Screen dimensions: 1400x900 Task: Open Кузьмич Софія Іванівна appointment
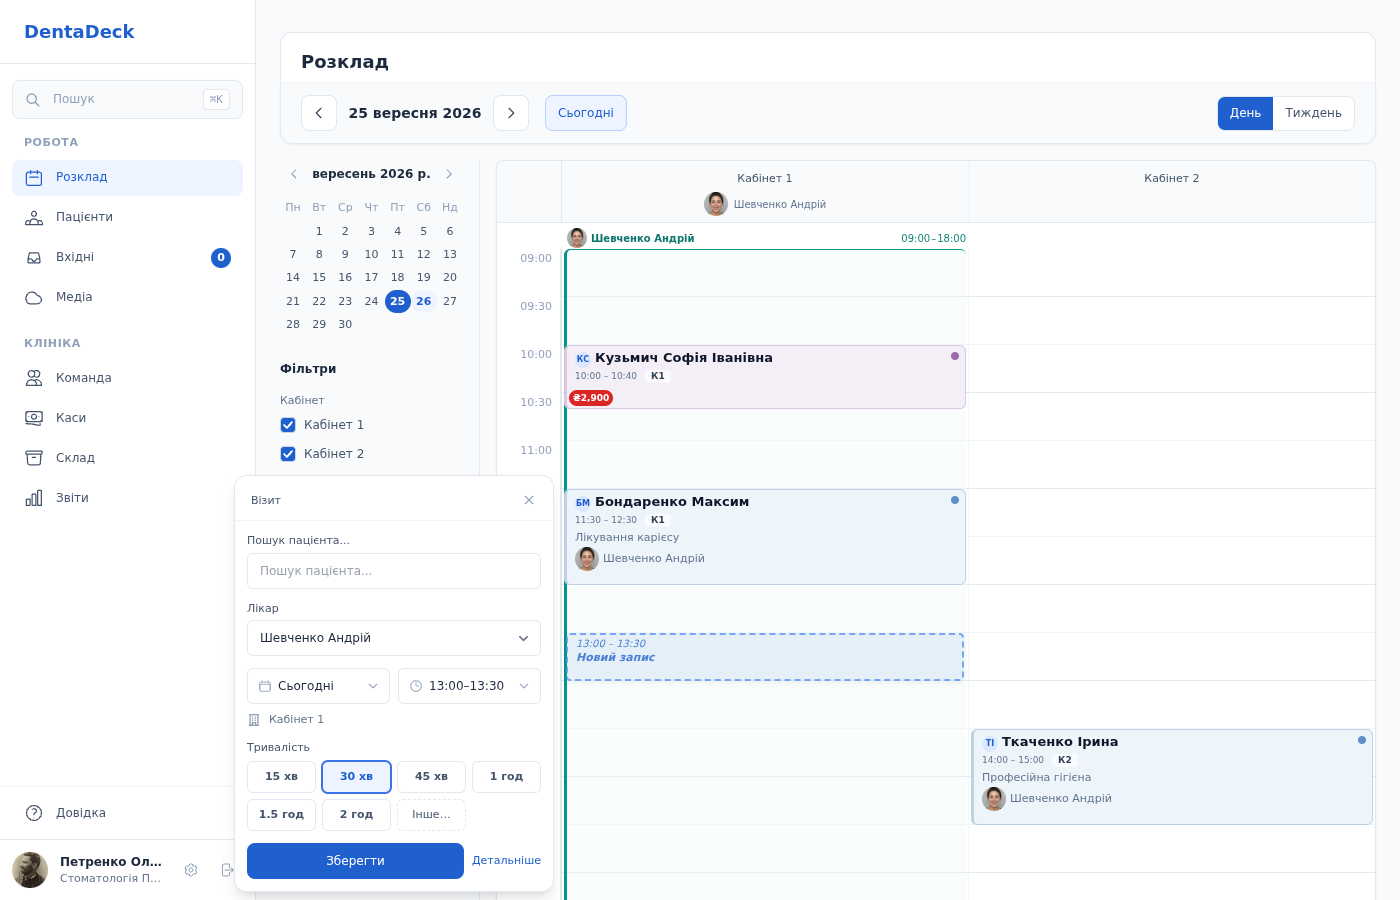[x=765, y=377]
